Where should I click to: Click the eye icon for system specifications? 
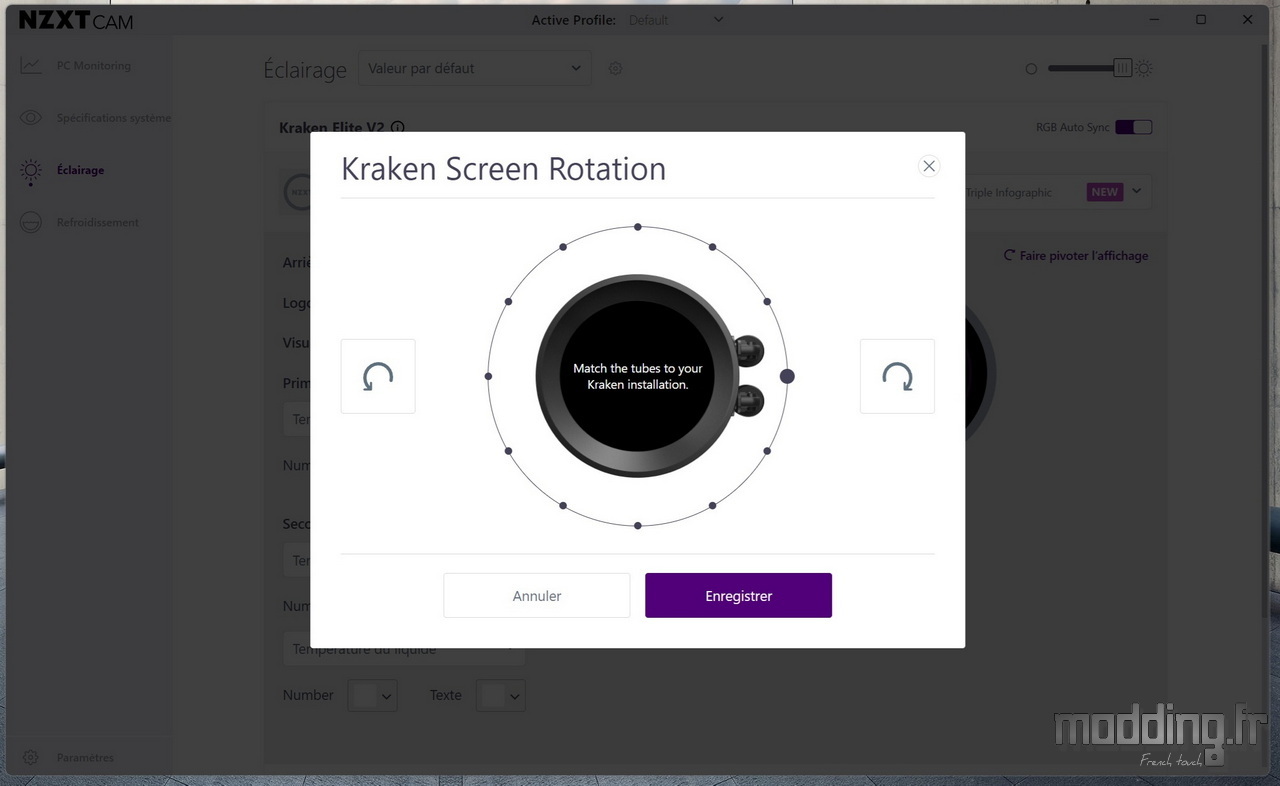[31, 118]
